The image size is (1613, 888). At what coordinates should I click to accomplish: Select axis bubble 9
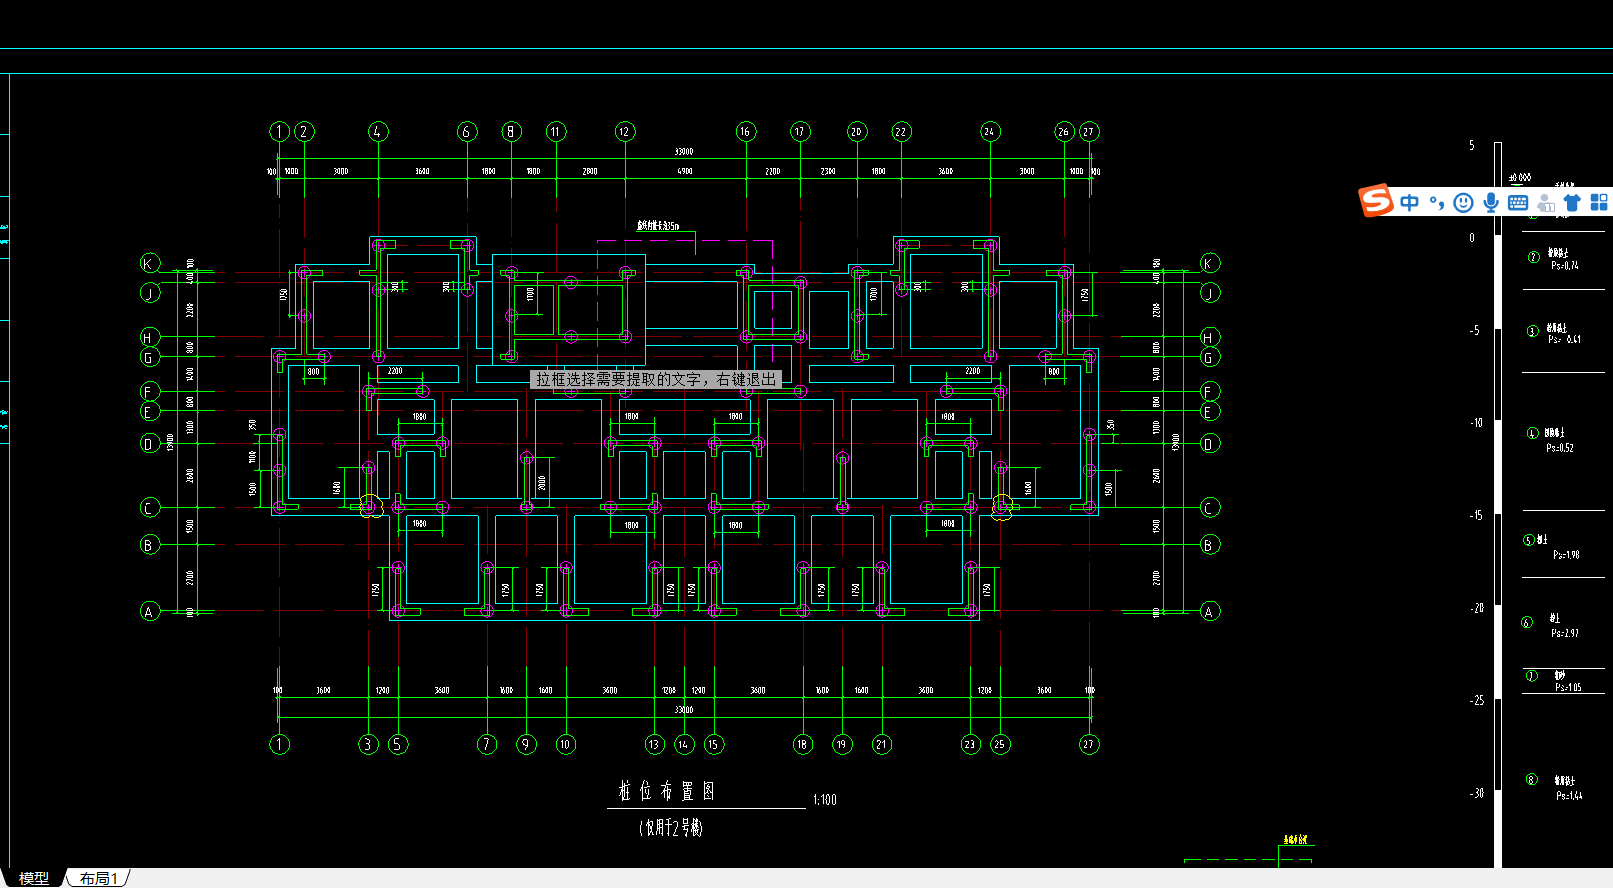coord(526,744)
